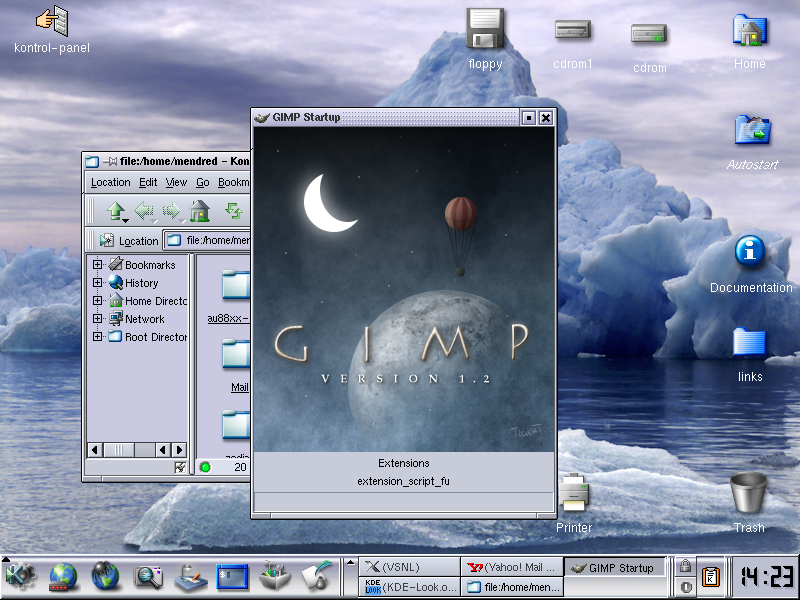Launch the magnifier find files icon in panel
The width and height of the screenshot is (800, 600).
click(x=147, y=577)
